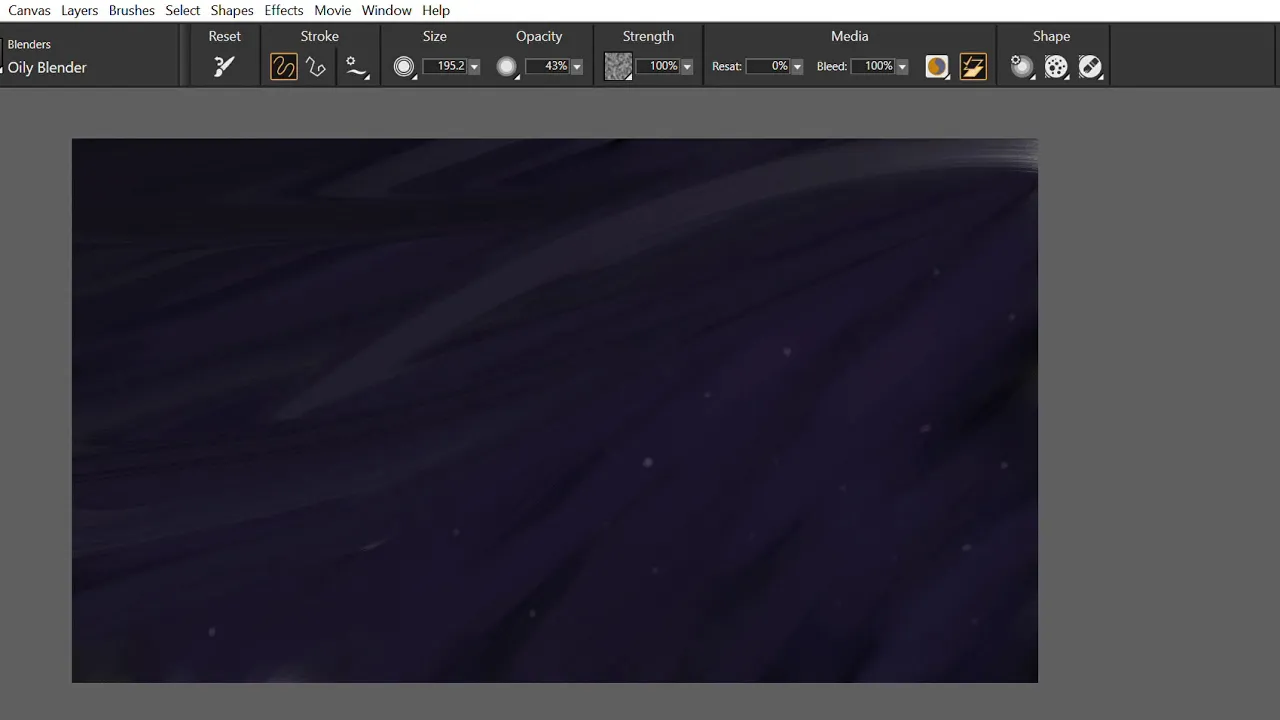The width and height of the screenshot is (1280, 720).
Task: Select the straight line stroke icon
Action: coord(316,67)
